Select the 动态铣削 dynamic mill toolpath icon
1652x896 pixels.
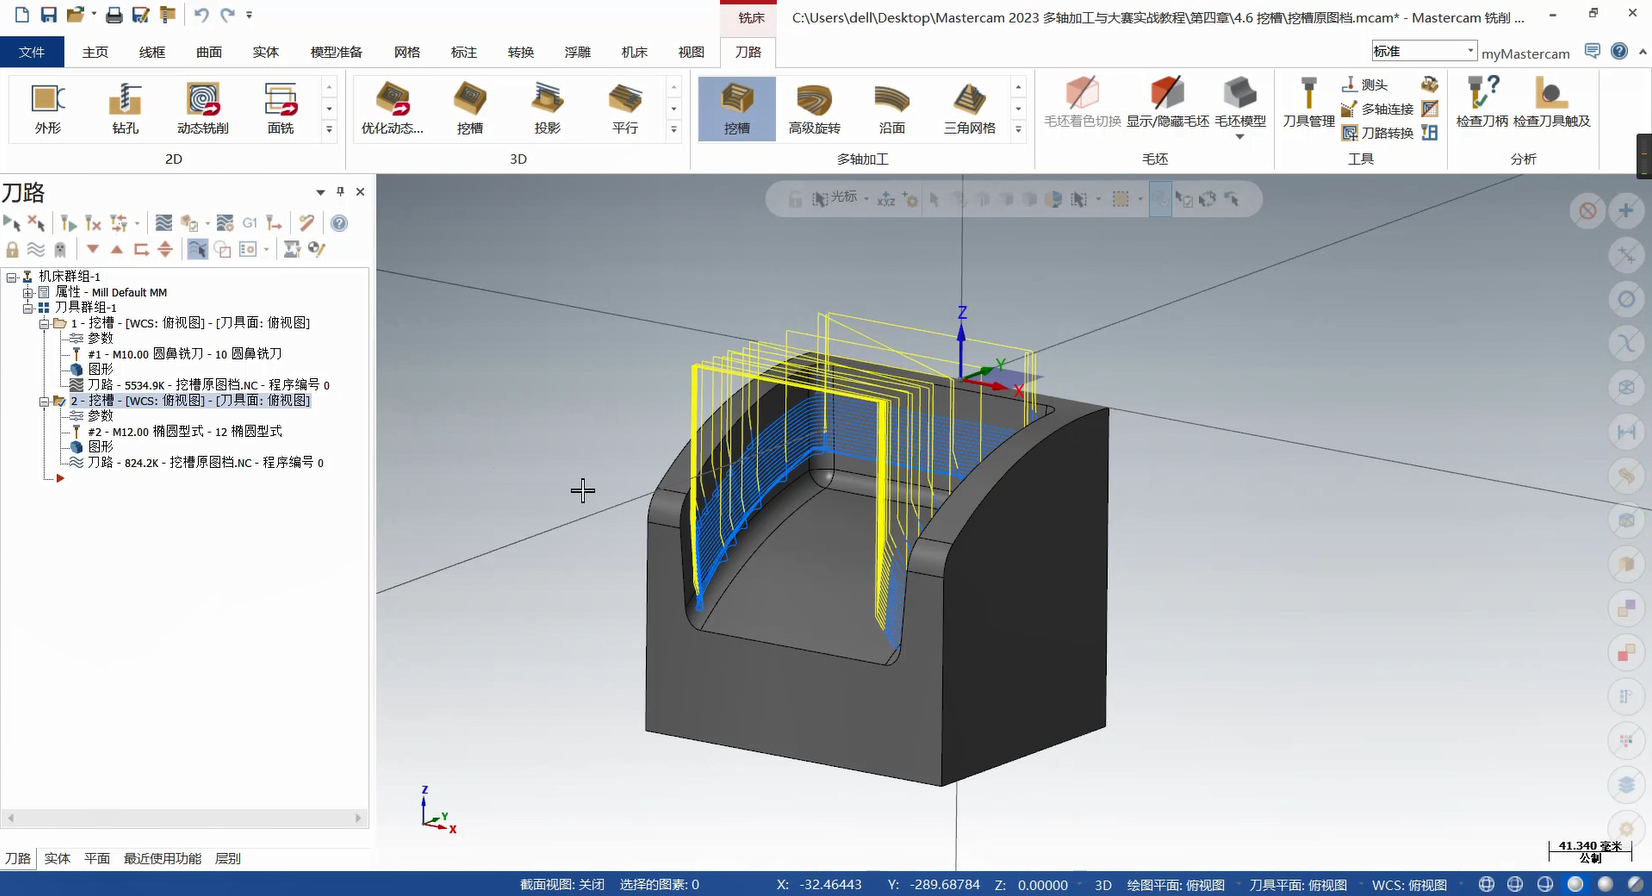(202, 108)
